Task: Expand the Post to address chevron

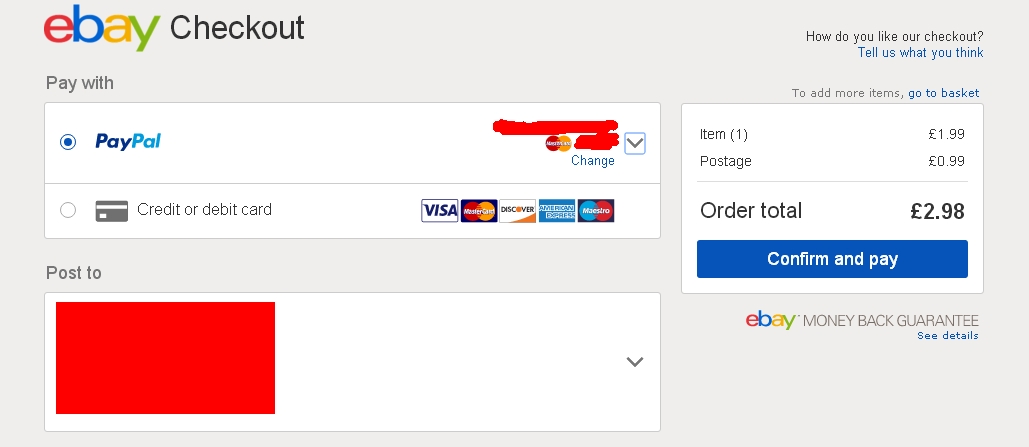Action: [635, 362]
